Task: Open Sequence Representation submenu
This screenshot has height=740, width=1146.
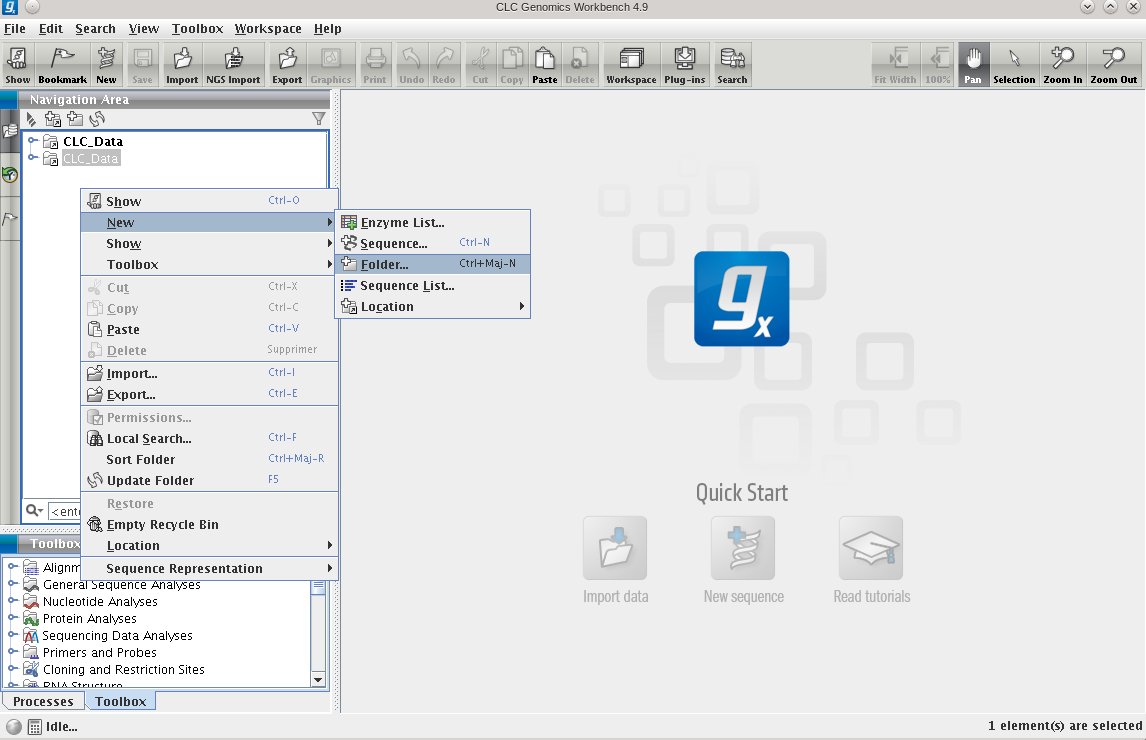Action: (x=209, y=568)
